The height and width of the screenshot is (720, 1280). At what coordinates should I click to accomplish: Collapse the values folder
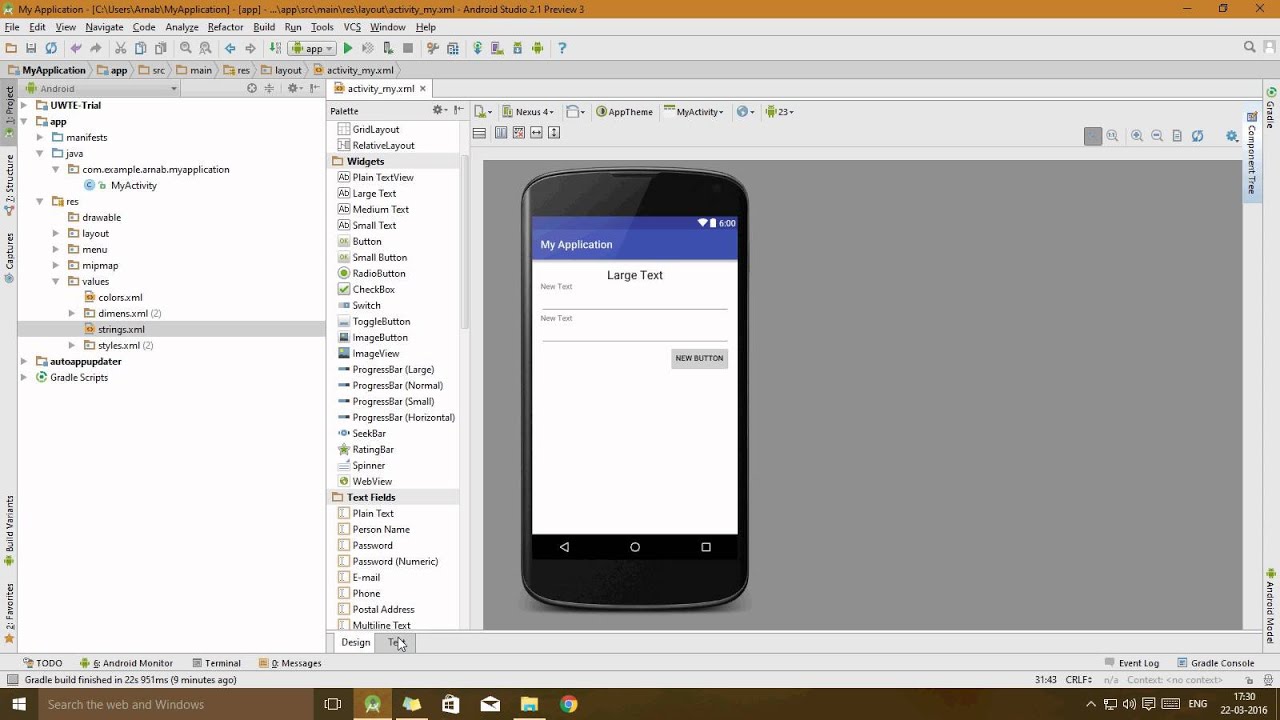point(56,281)
